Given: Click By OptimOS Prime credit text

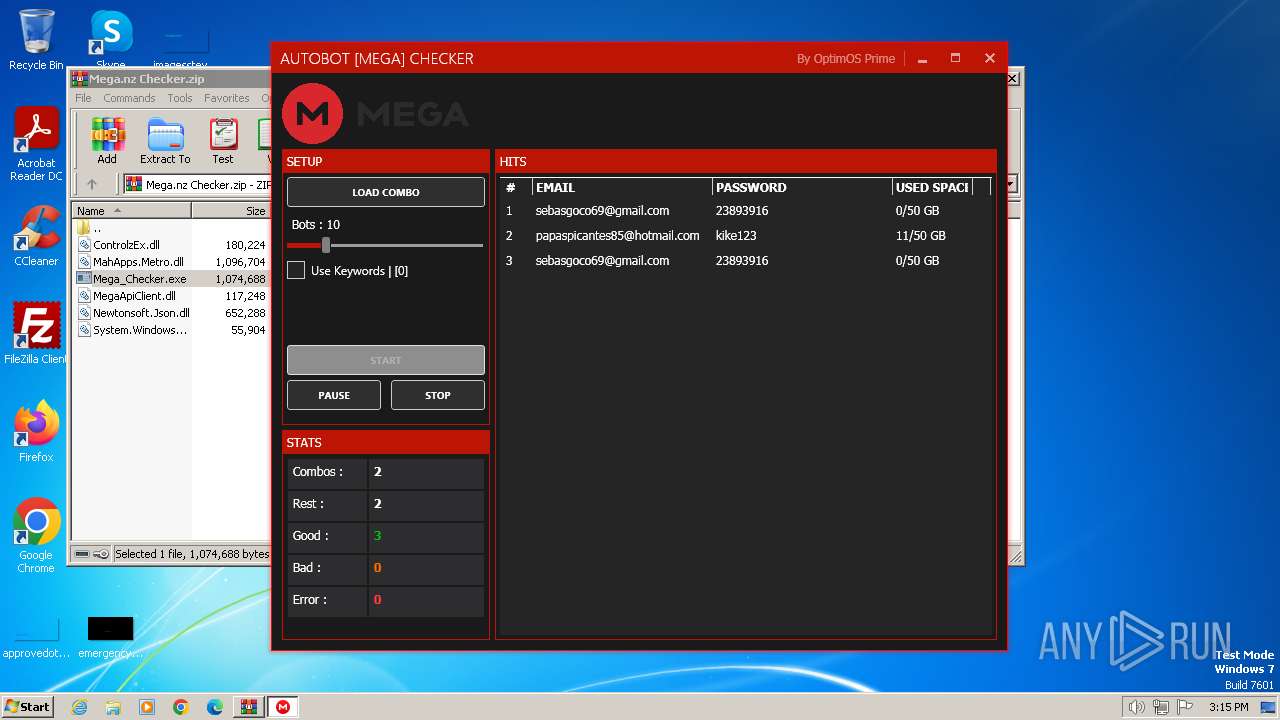Looking at the screenshot, I should click(x=846, y=59).
